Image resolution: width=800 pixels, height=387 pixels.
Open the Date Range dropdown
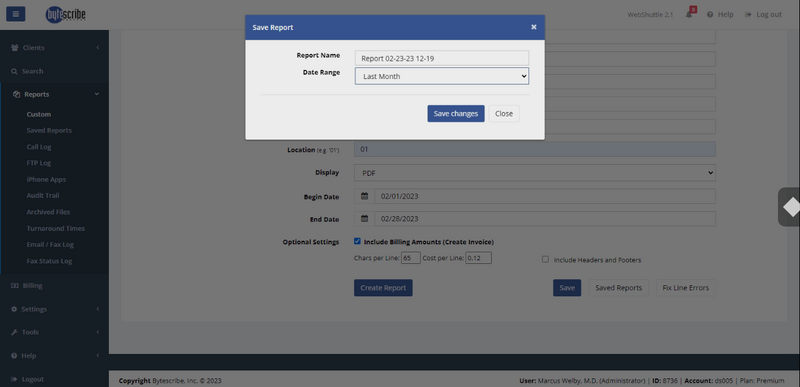pyautogui.click(x=442, y=76)
